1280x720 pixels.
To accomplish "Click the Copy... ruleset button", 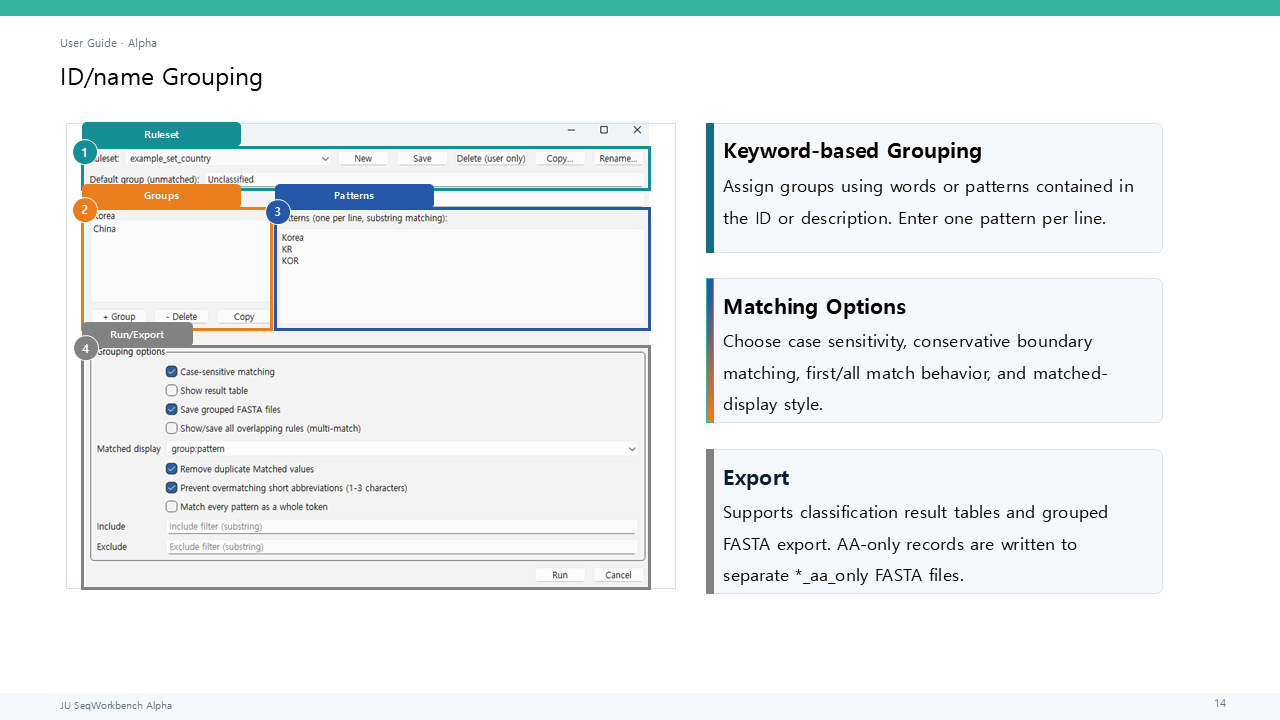I will pos(560,158).
